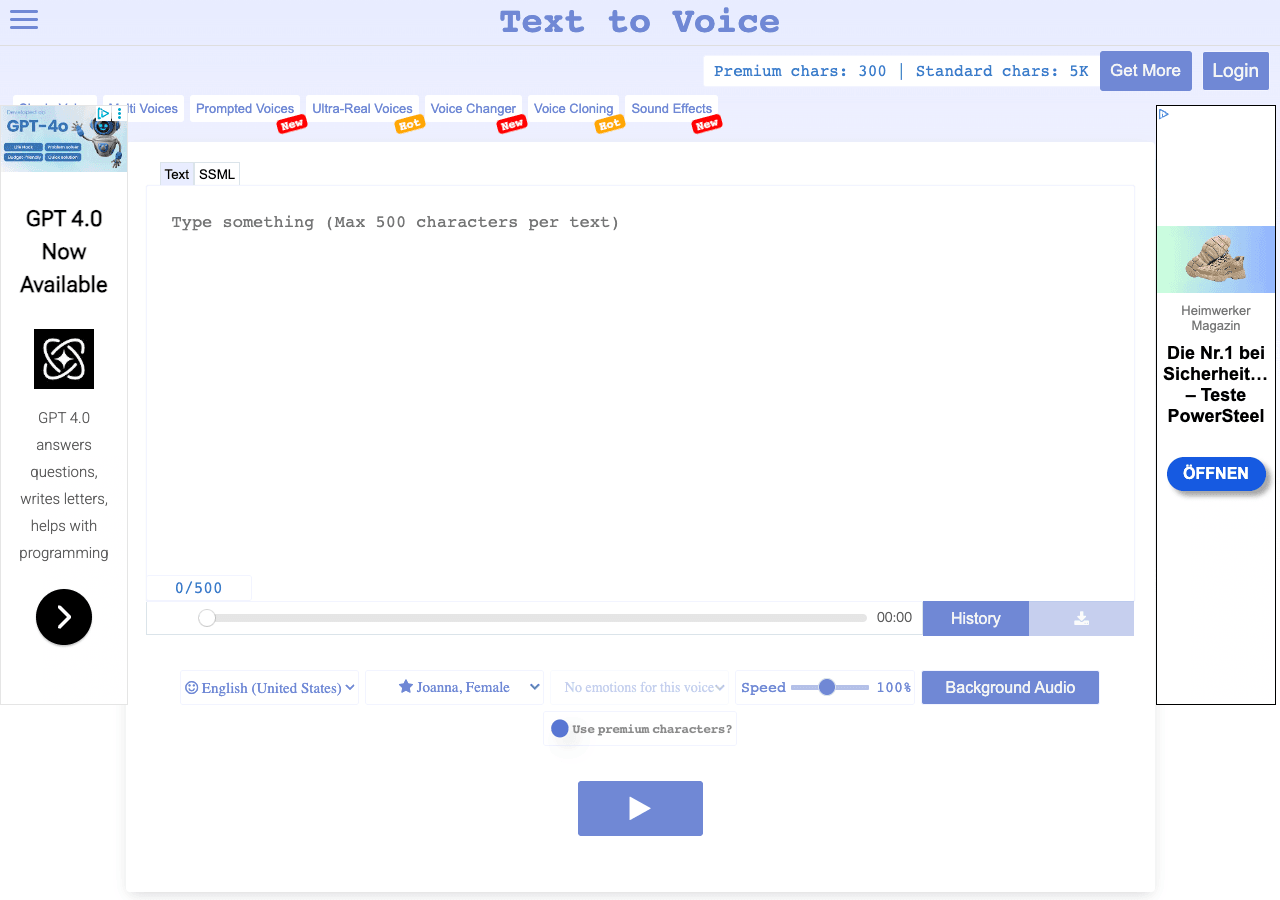The image size is (1280, 900).
Task: Switch to the Text tab
Action: pos(177,174)
